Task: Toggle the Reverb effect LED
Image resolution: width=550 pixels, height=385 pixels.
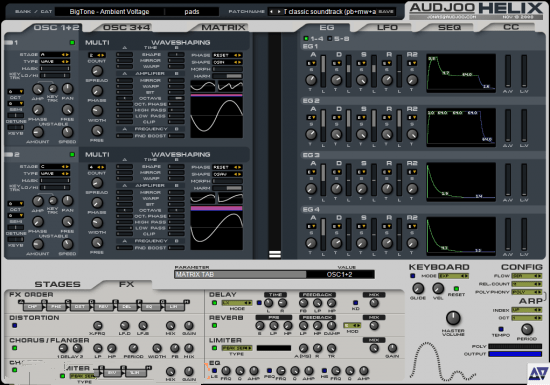Action: 214,325
